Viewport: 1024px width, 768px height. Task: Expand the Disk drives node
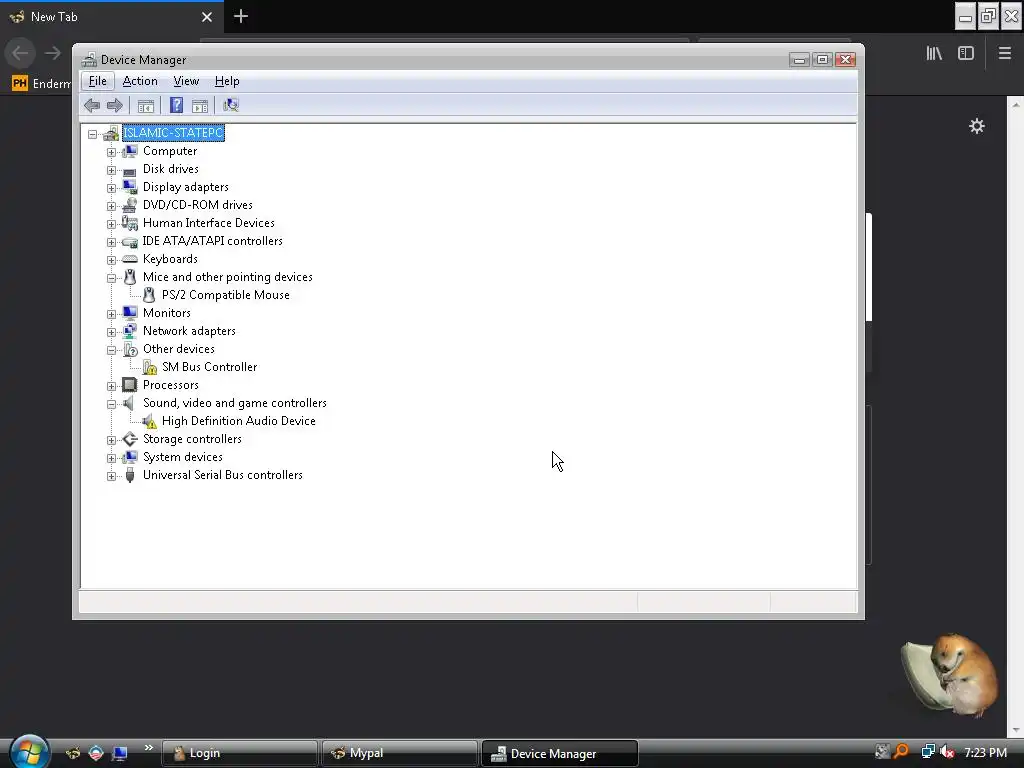[x=111, y=170]
